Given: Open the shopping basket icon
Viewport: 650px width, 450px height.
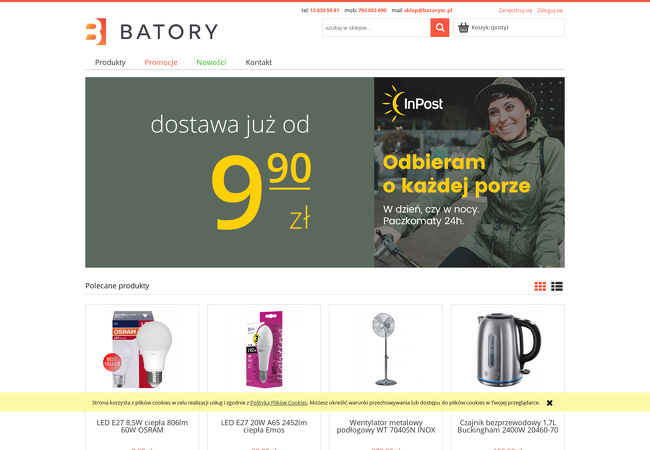Looking at the screenshot, I should (463, 27).
